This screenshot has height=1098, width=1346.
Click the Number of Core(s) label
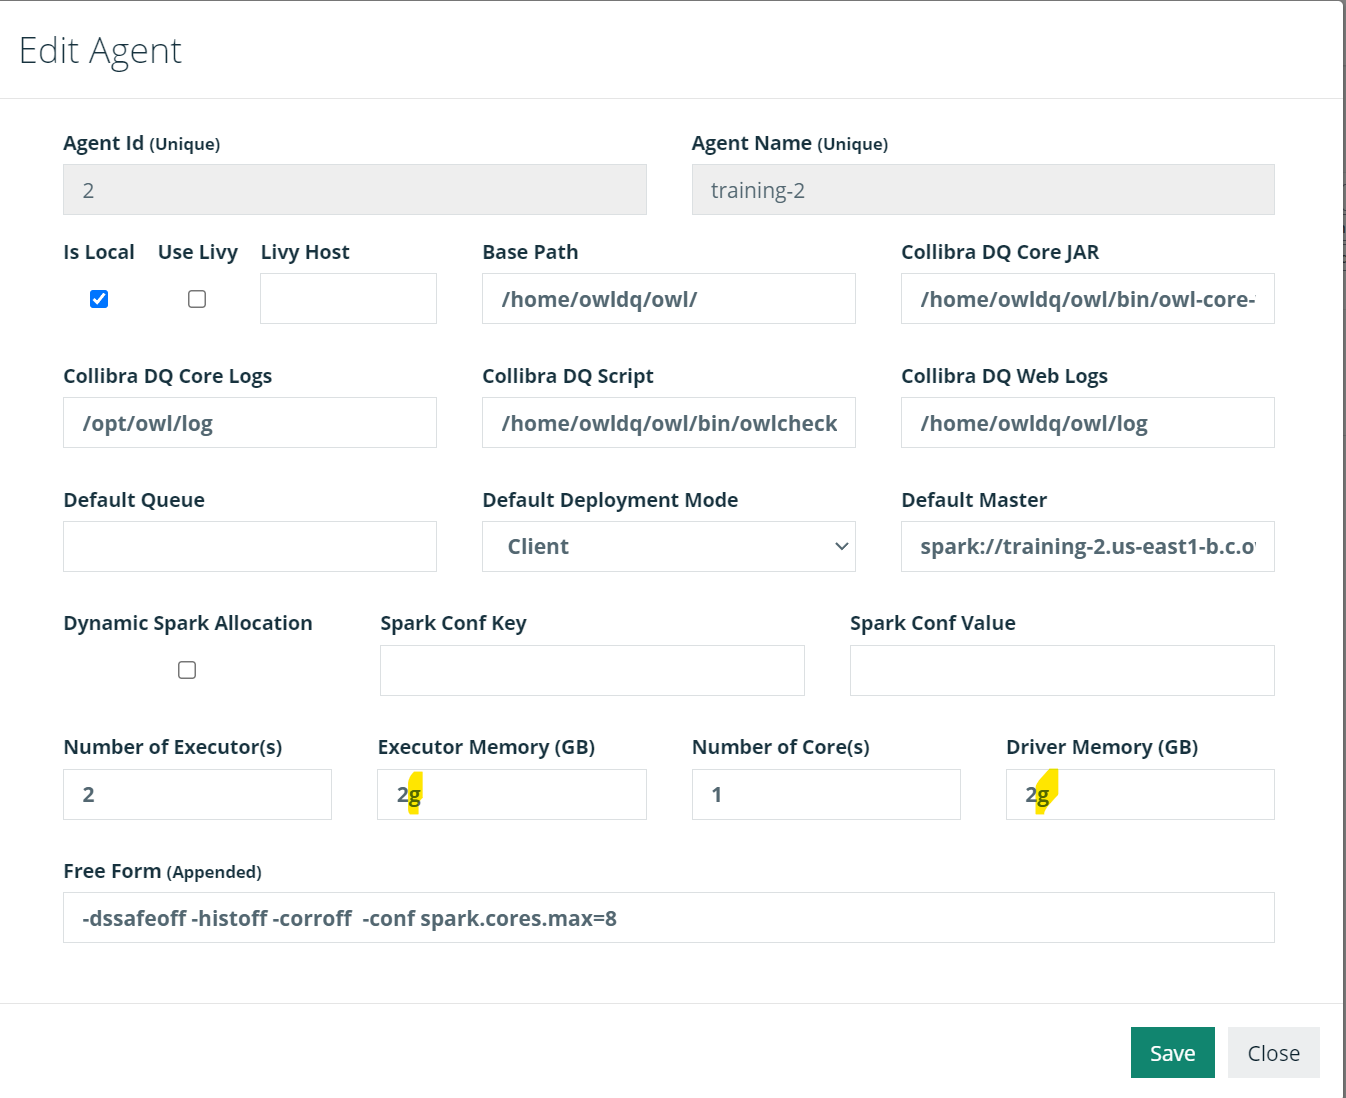781,747
